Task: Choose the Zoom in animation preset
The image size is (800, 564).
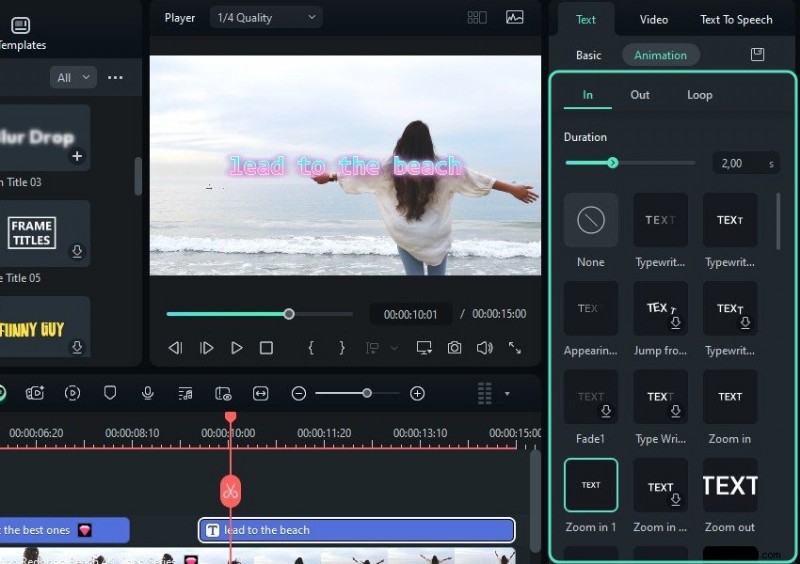Action: coord(730,397)
